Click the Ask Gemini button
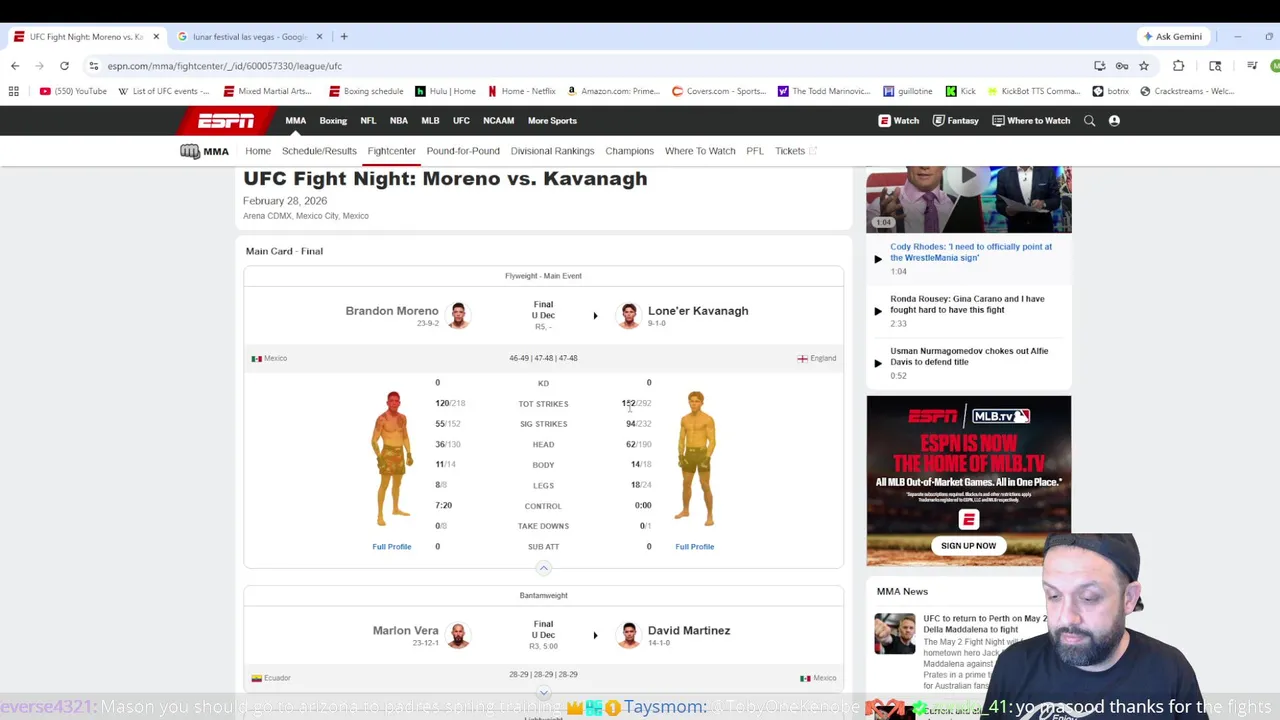Screen dimensions: 1280x720 coord(1173,37)
